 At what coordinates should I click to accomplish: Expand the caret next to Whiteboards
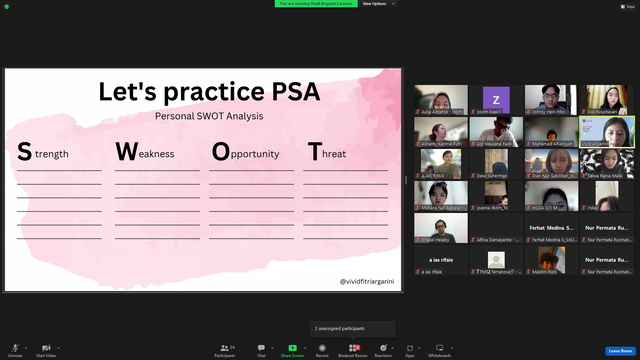pos(452,348)
